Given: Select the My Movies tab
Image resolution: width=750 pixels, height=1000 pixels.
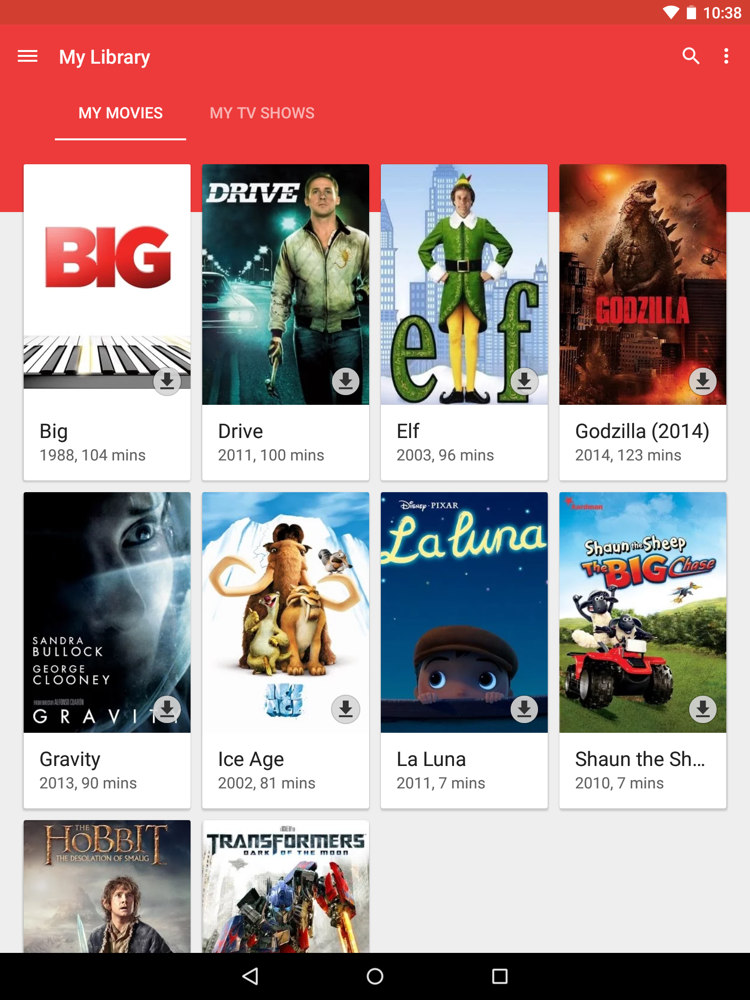Looking at the screenshot, I should pyautogui.click(x=121, y=113).
